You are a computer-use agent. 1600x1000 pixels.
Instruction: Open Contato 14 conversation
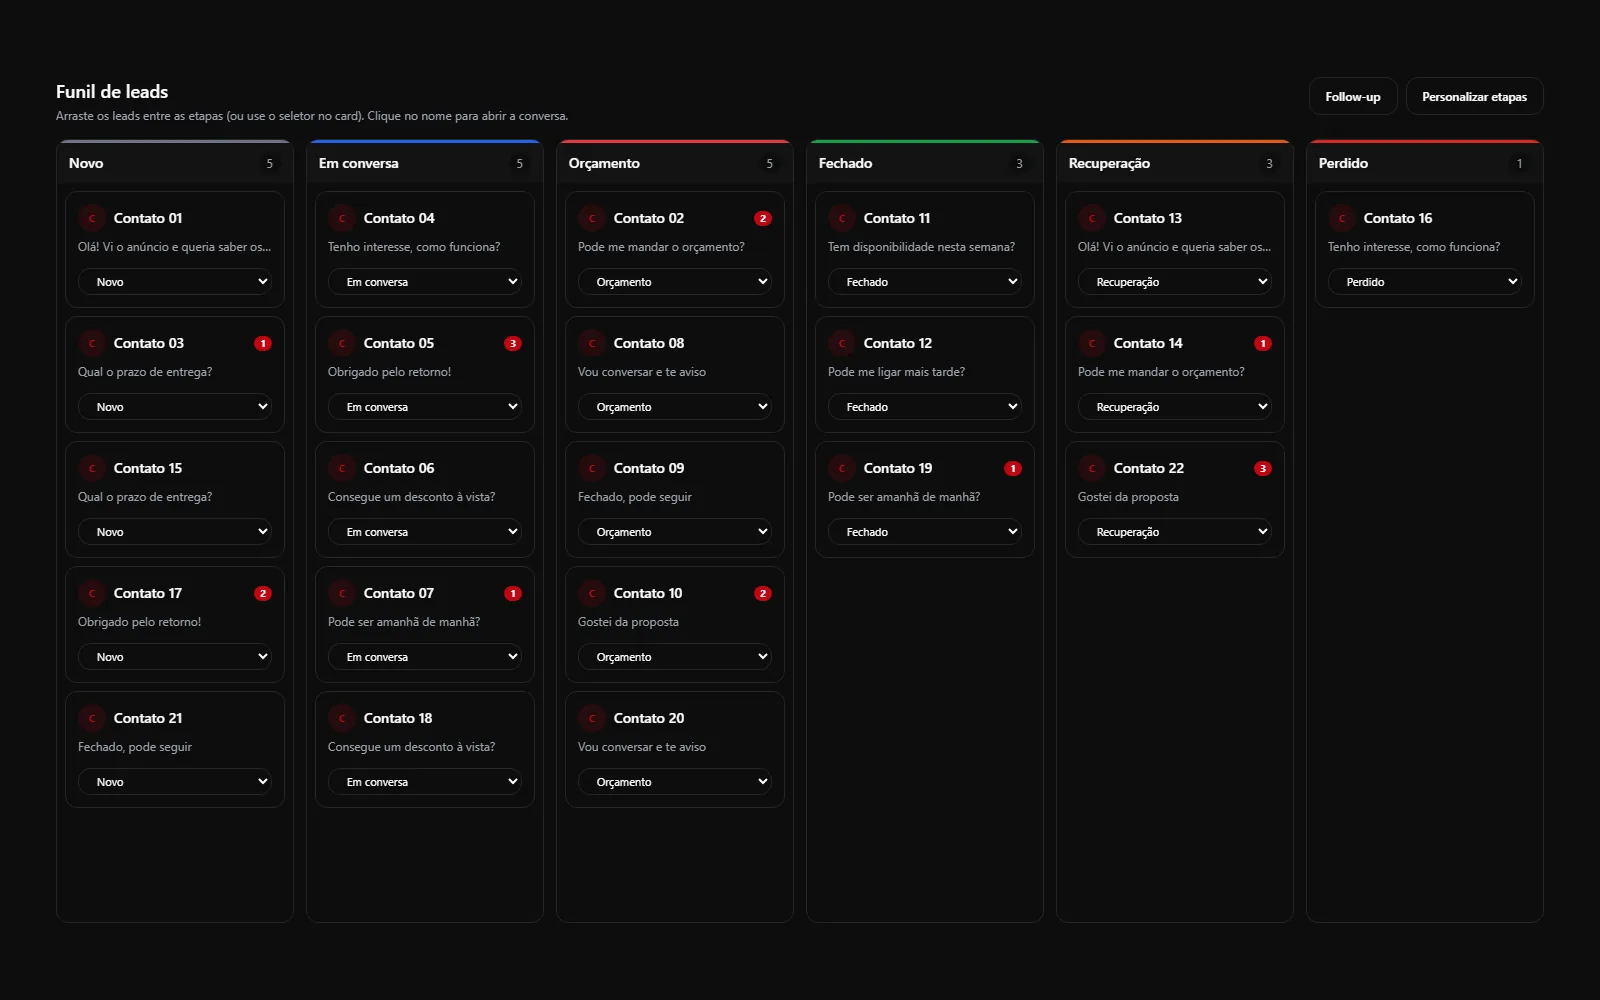pos(1148,343)
